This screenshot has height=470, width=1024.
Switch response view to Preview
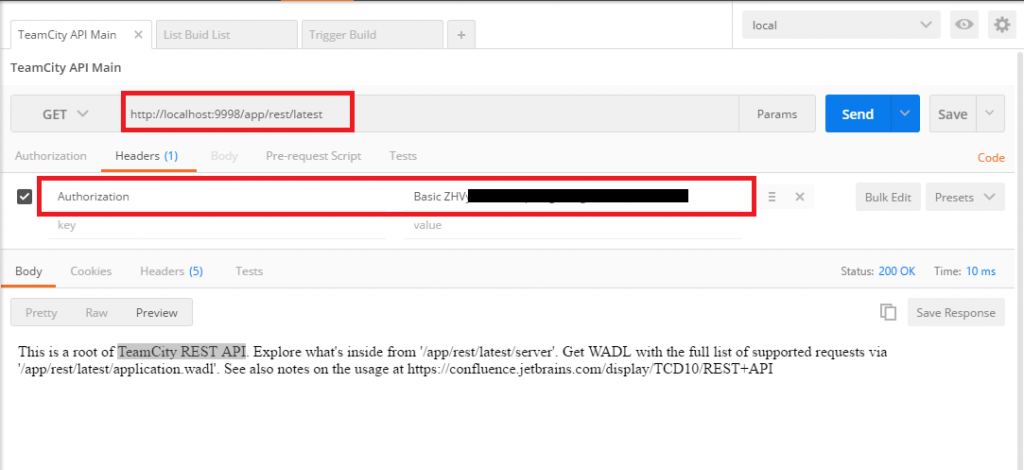157,313
